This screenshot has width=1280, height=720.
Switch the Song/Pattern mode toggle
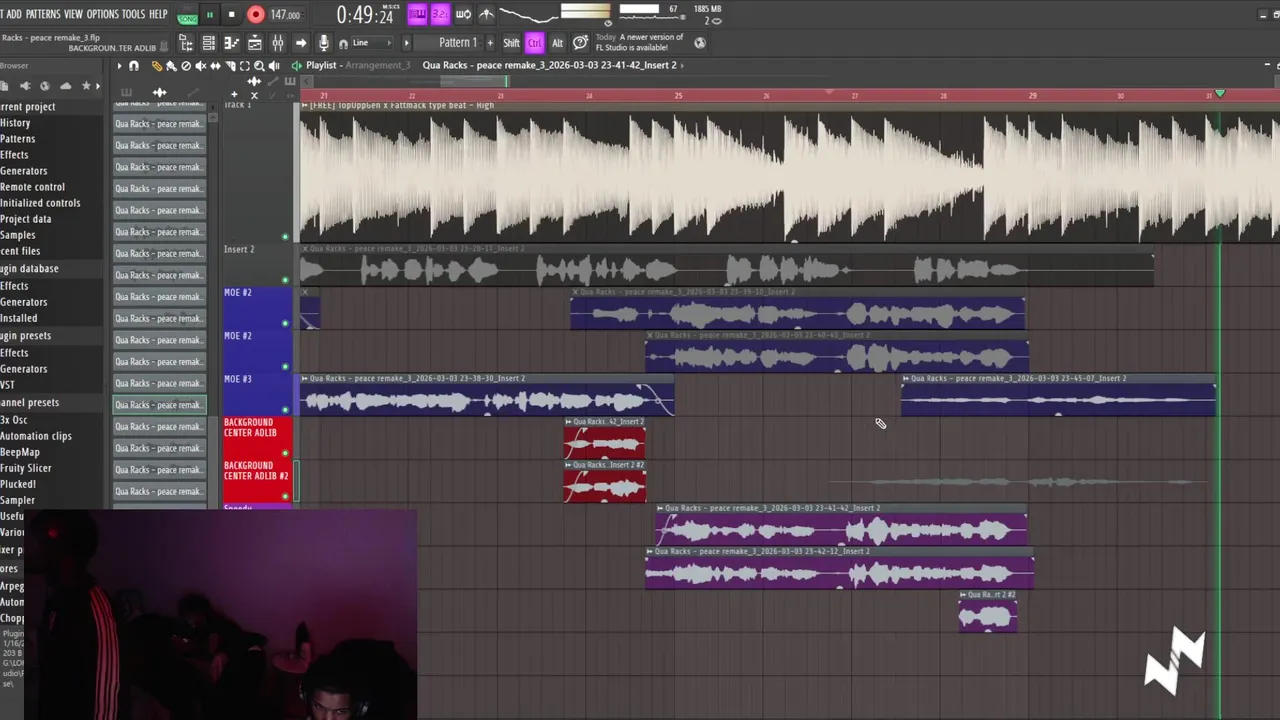click(x=187, y=15)
